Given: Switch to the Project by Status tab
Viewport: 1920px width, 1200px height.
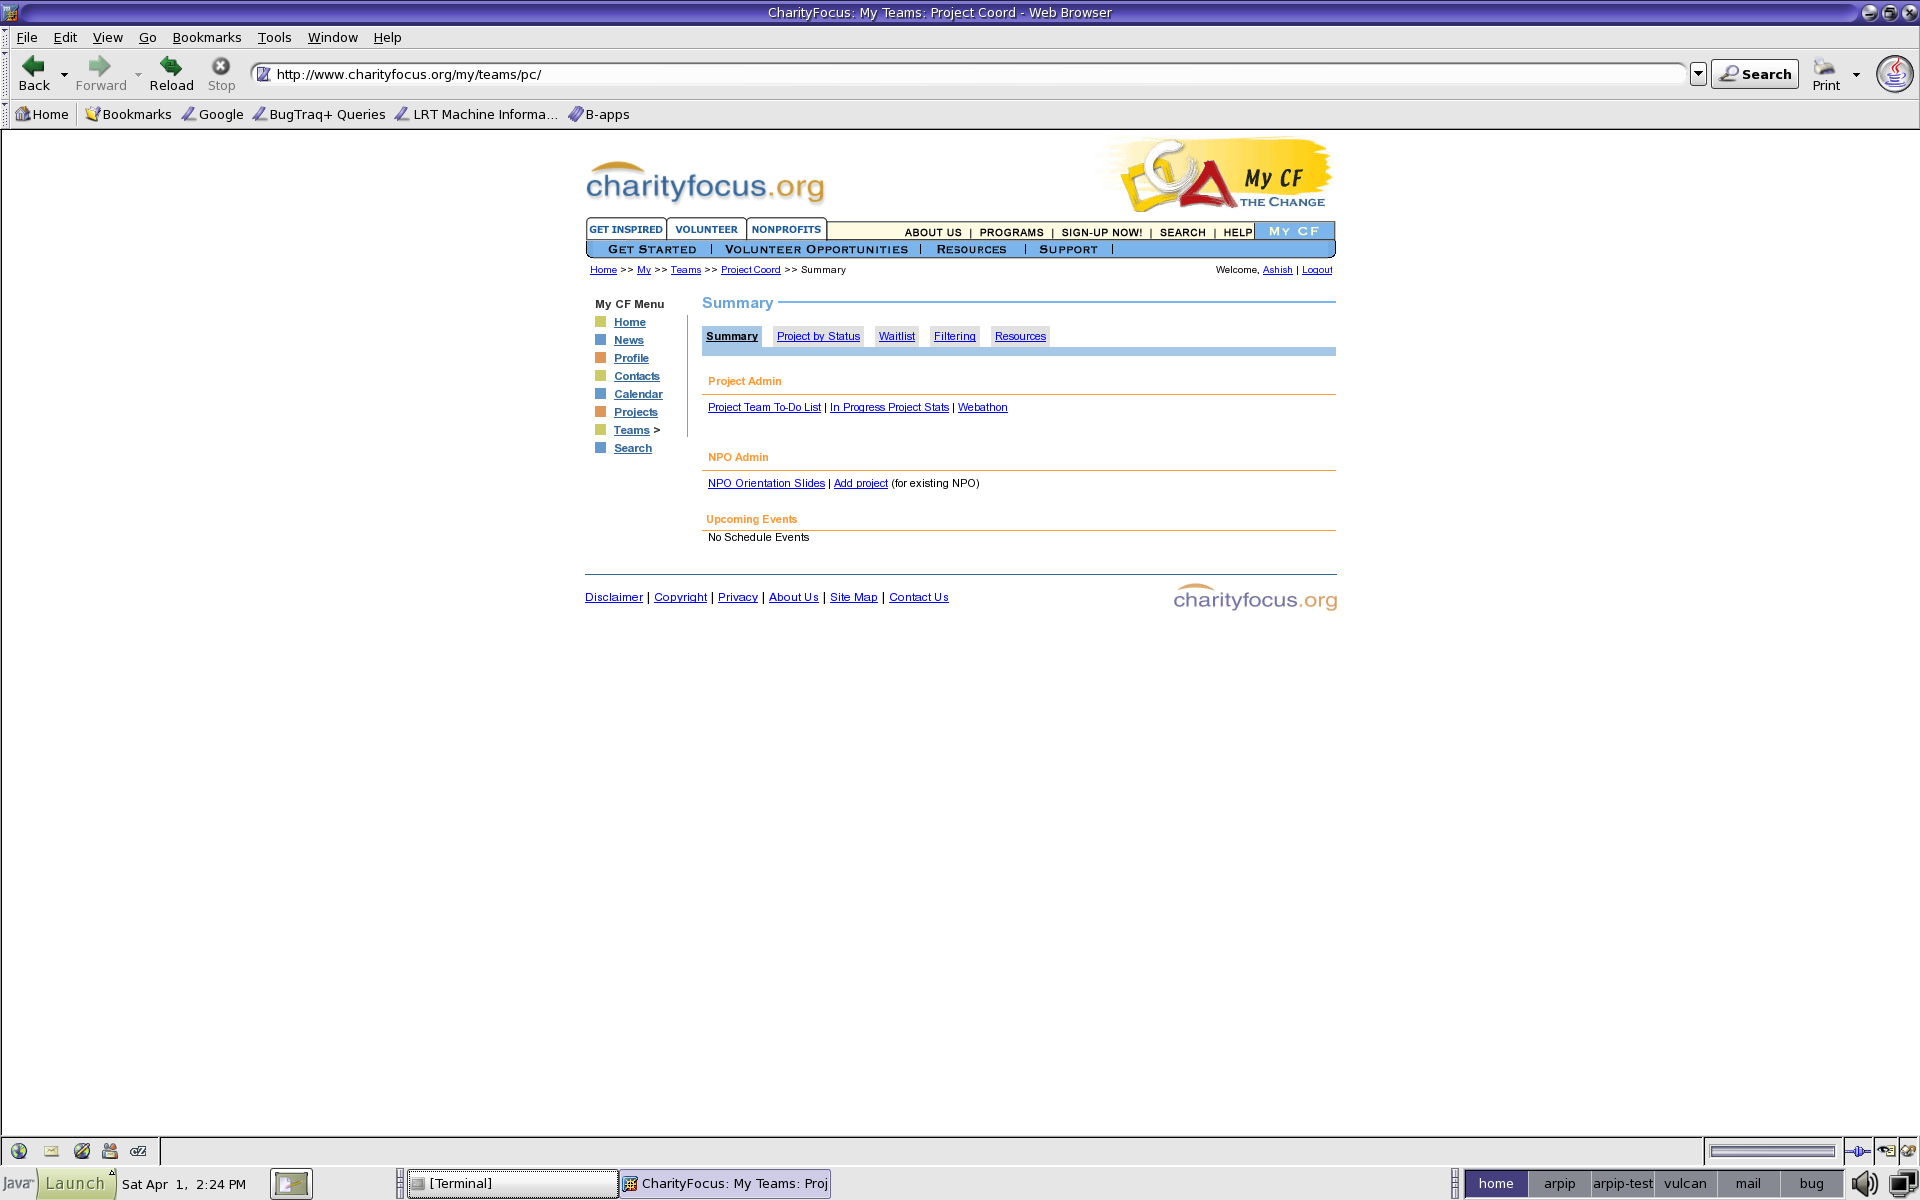Looking at the screenshot, I should point(818,336).
